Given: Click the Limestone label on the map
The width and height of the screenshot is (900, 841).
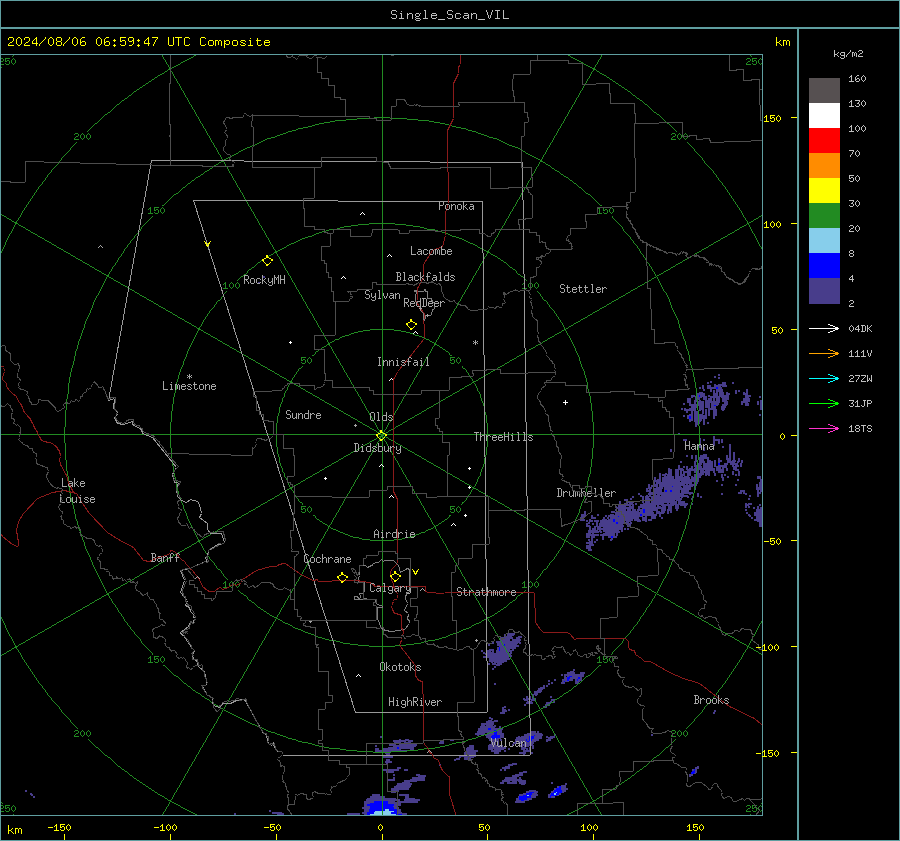Looking at the screenshot, I should click(x=189, y=386).
